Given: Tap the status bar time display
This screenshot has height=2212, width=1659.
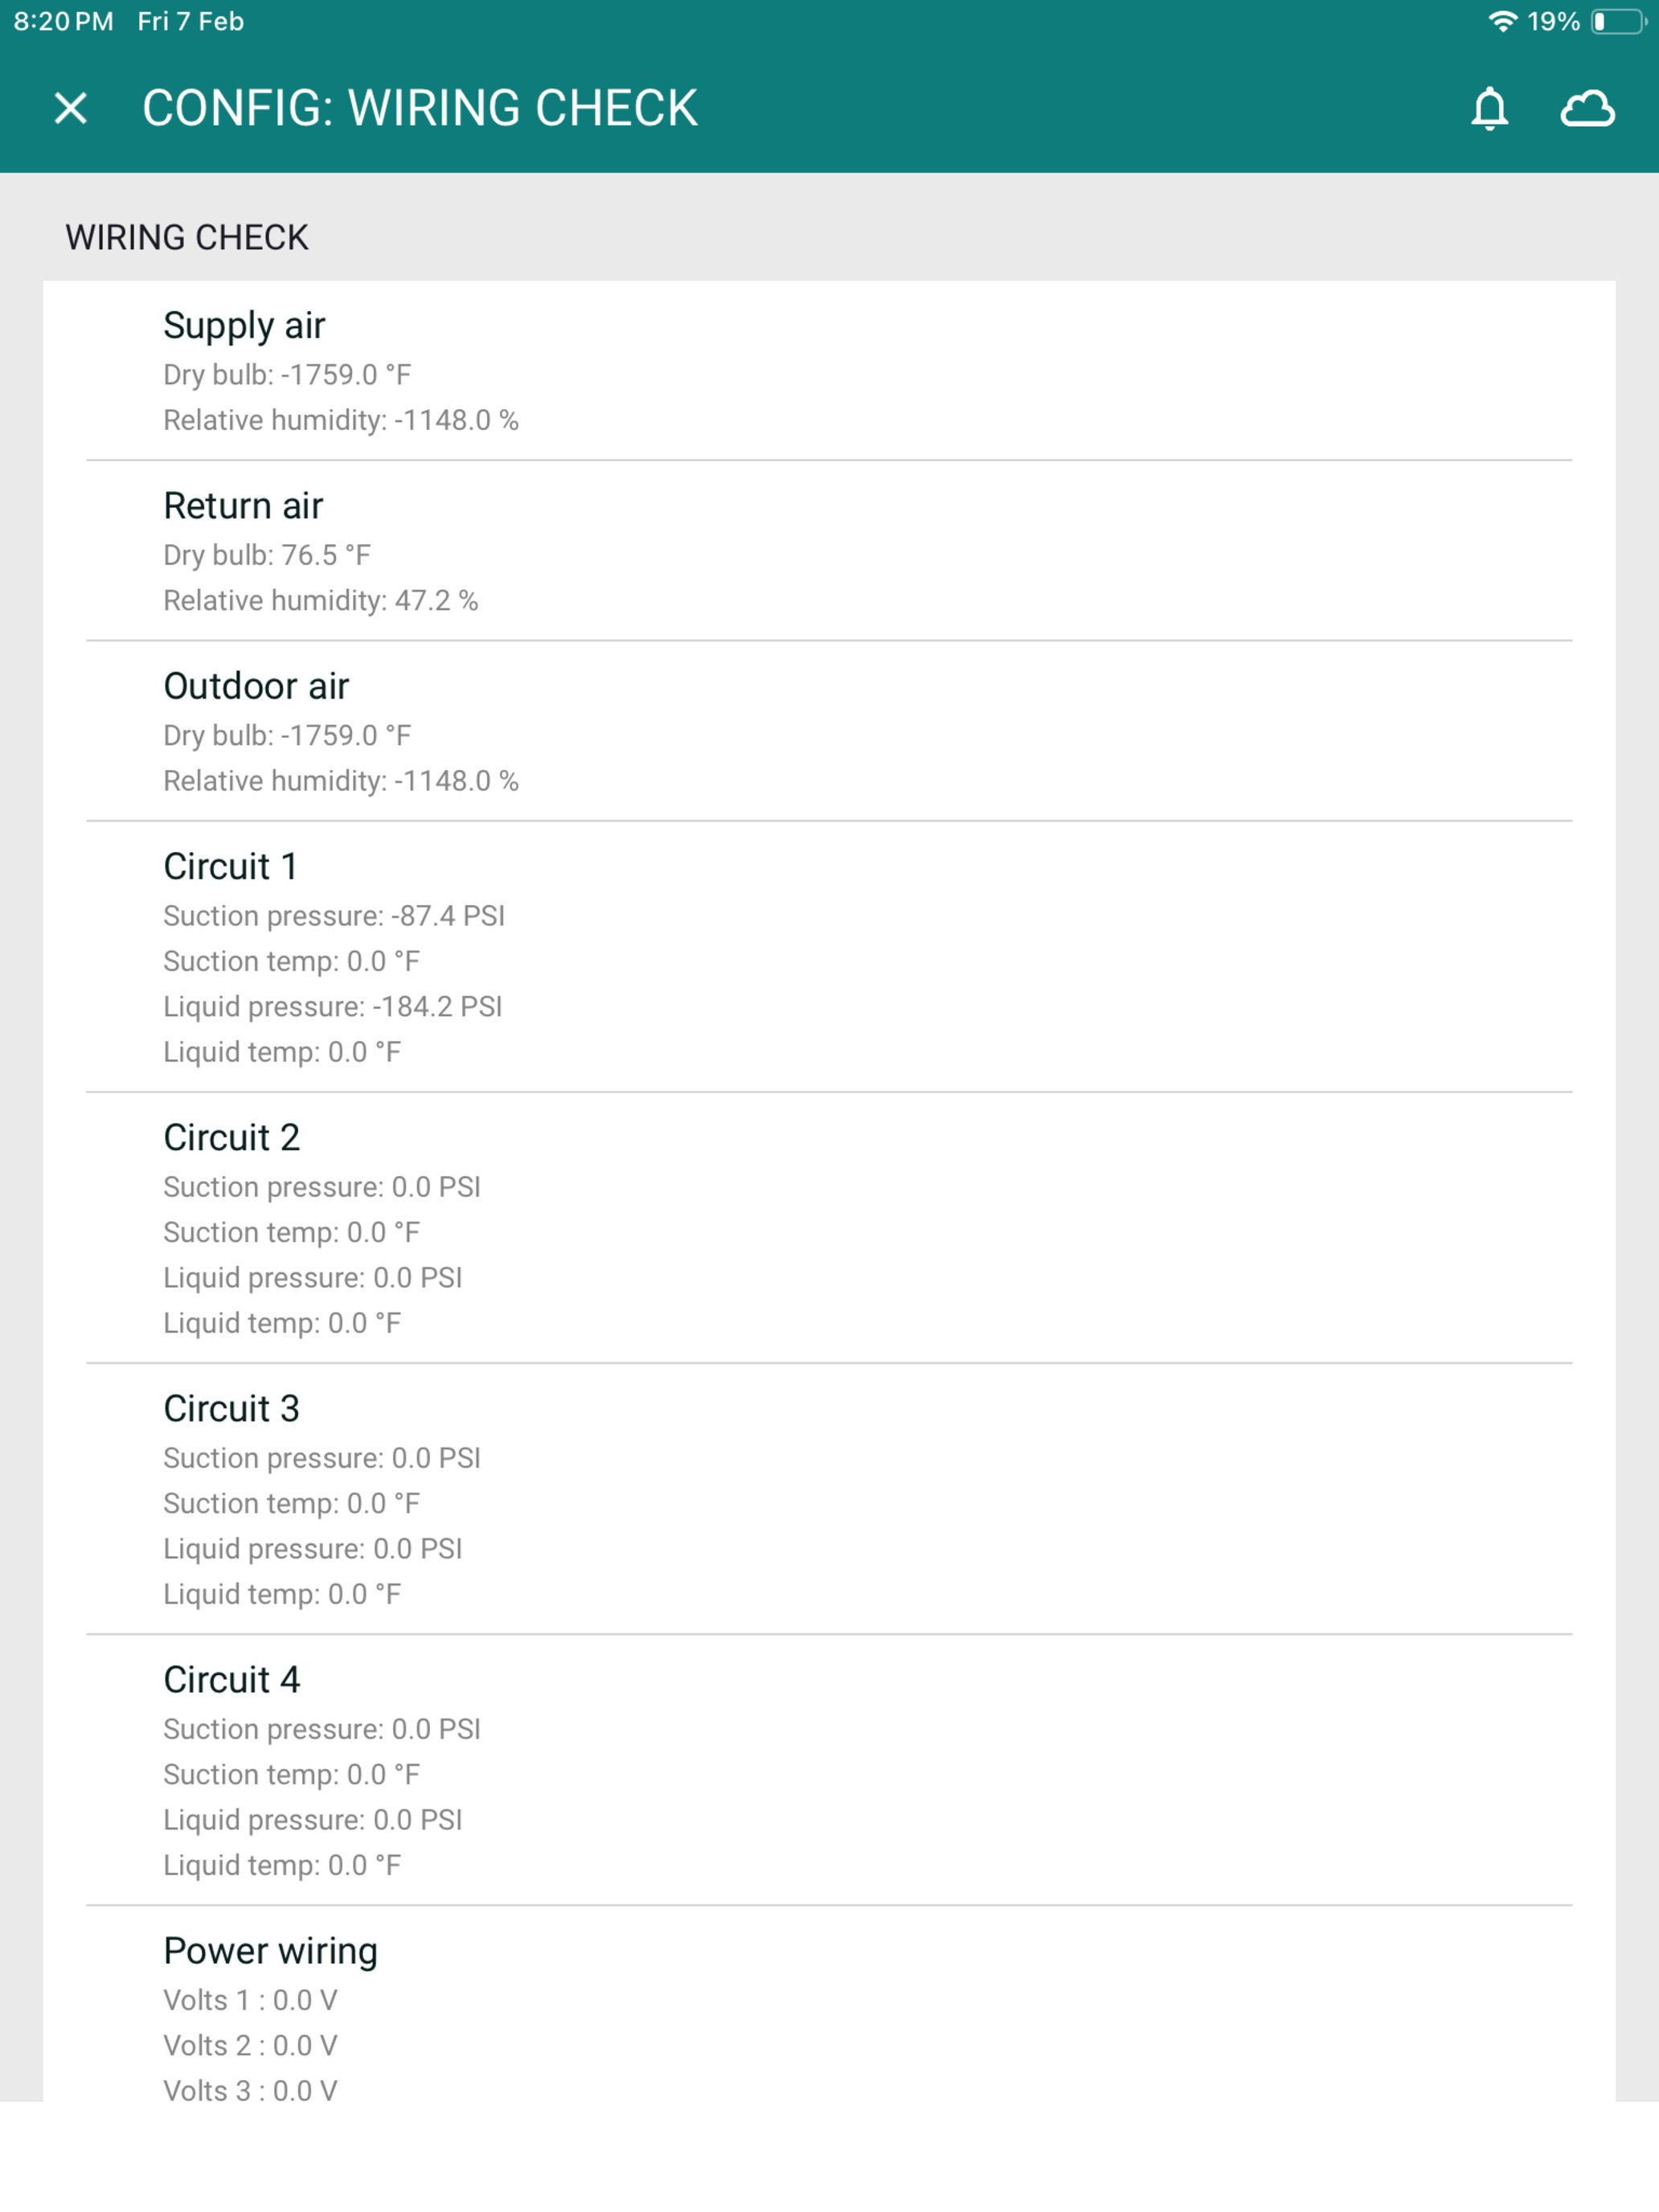Looking at the screenshot, I should click(x=63, y=21).
